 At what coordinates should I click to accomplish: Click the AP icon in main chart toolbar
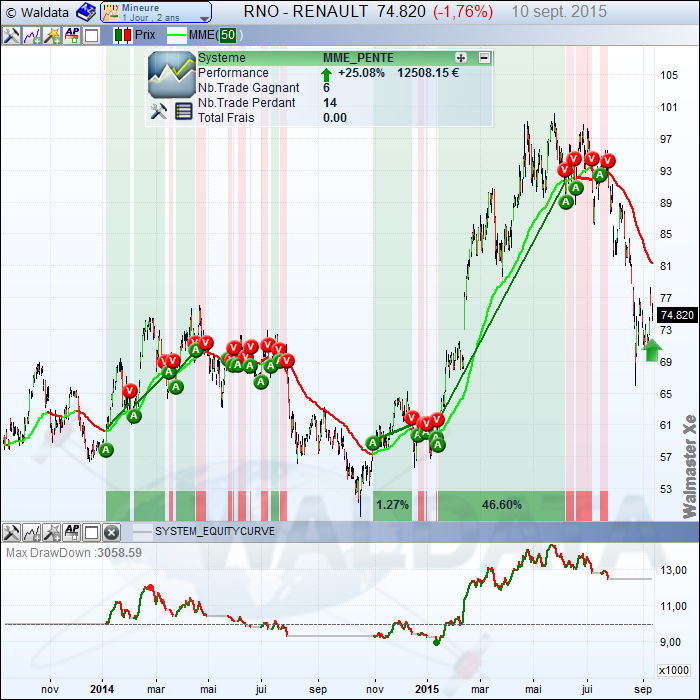pos(72,35)
